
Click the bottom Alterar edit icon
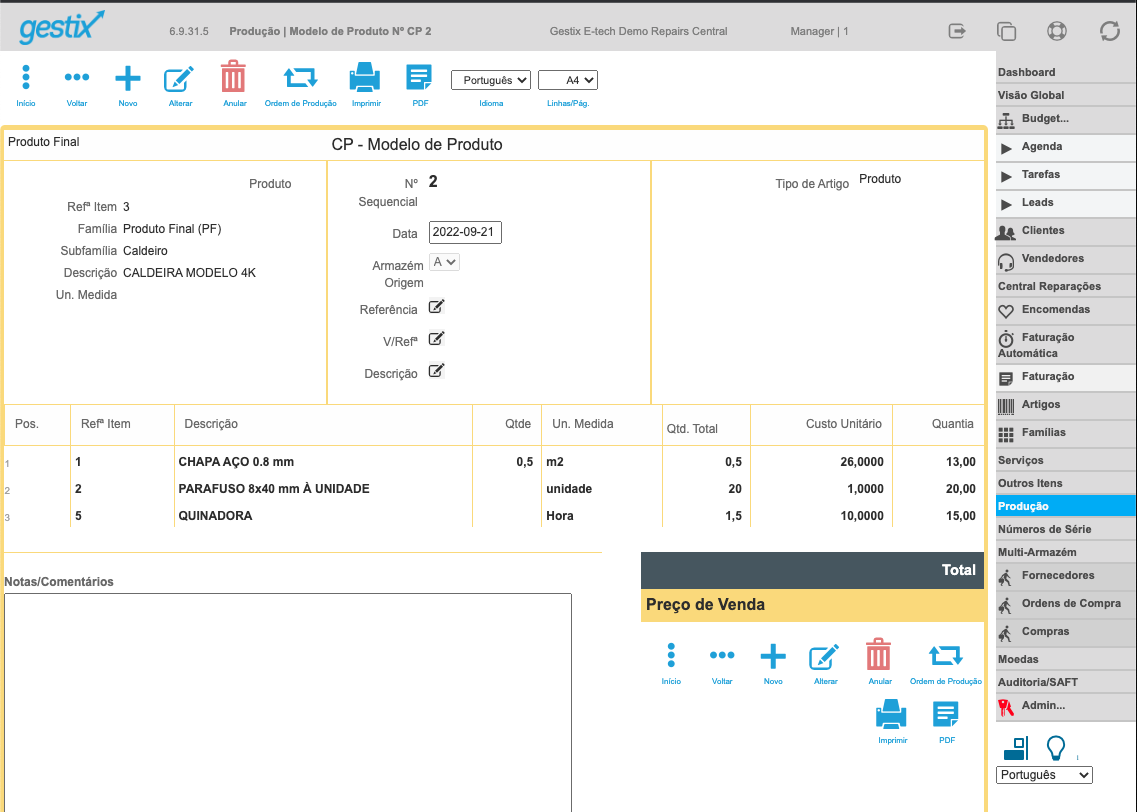(824, 657)
